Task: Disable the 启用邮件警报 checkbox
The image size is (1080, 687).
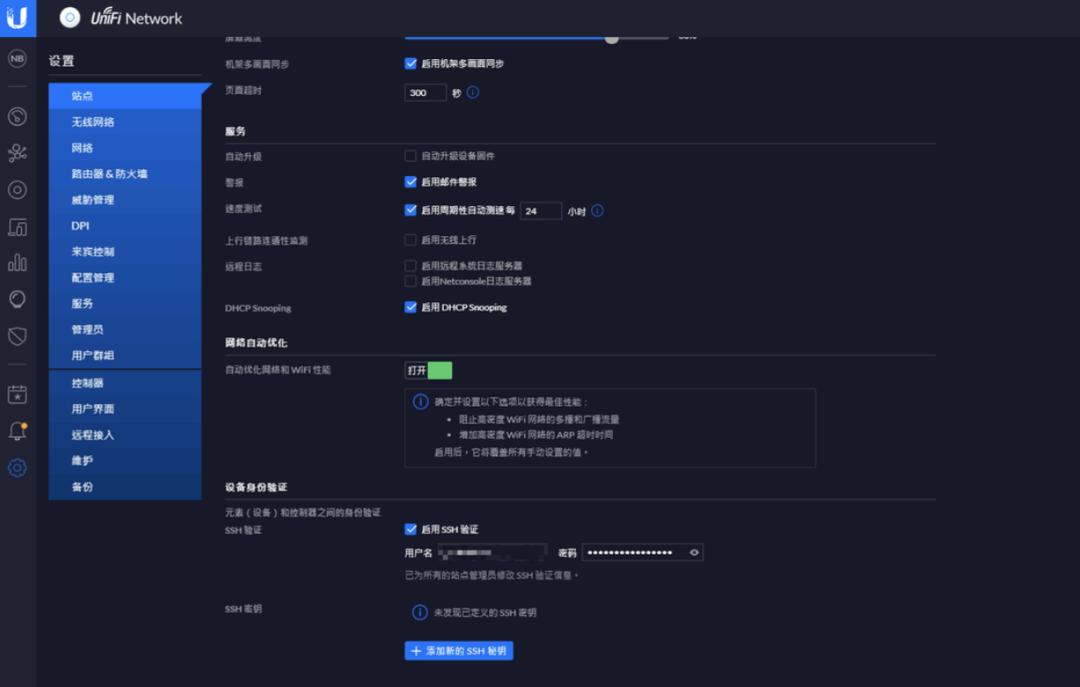Action: click(410, 182)
